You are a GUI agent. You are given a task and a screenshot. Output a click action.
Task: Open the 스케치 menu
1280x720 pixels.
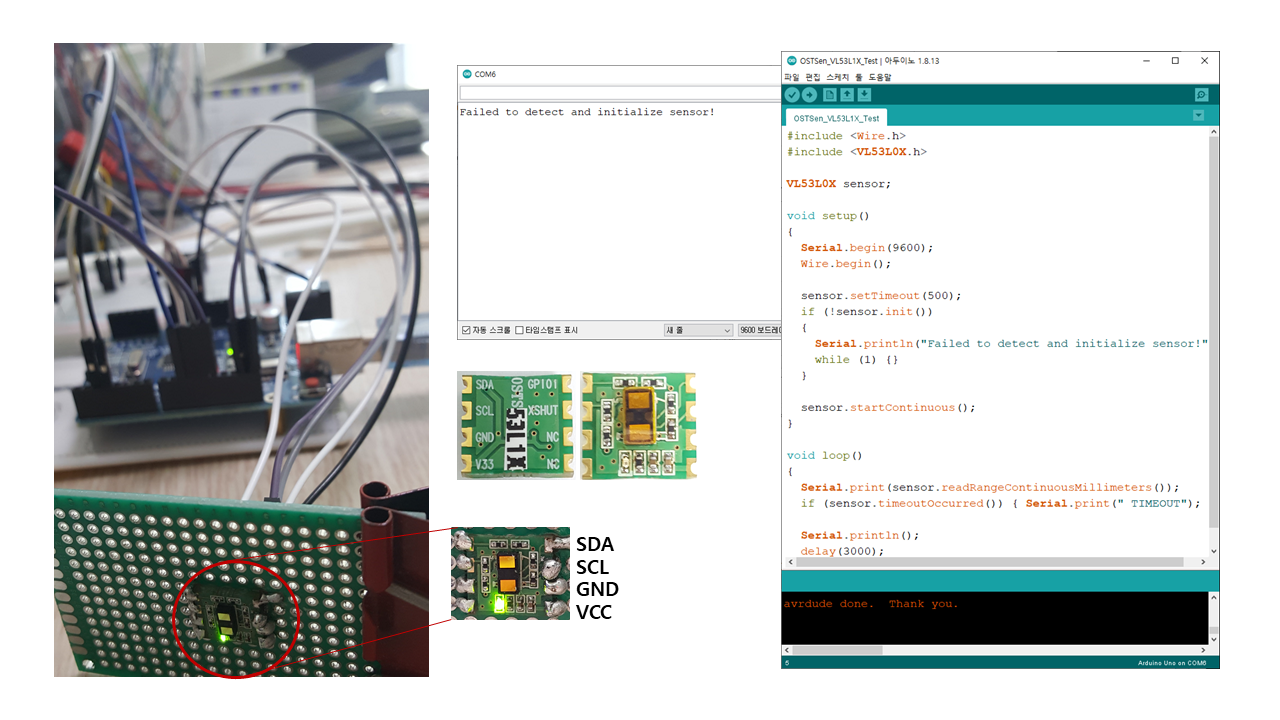coord(836,77)
